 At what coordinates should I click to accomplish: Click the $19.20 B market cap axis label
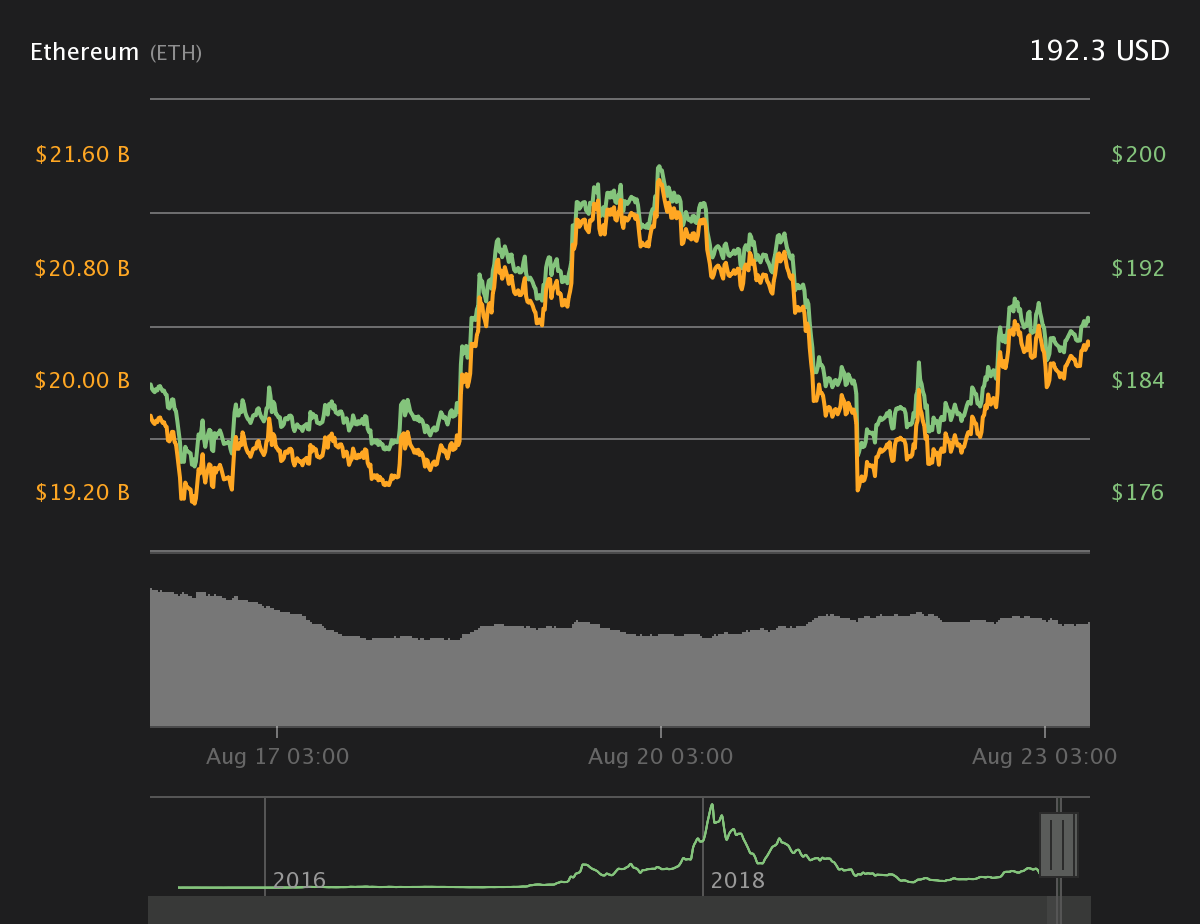[83, 492]
